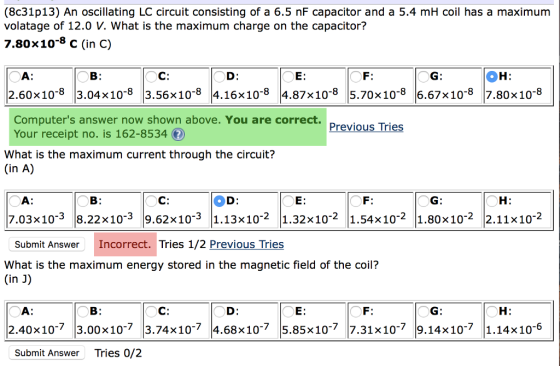Select option A 7.03×10⁻³ for maximum current
Viewport: 560px width, 366px height.
coord(15,201)
